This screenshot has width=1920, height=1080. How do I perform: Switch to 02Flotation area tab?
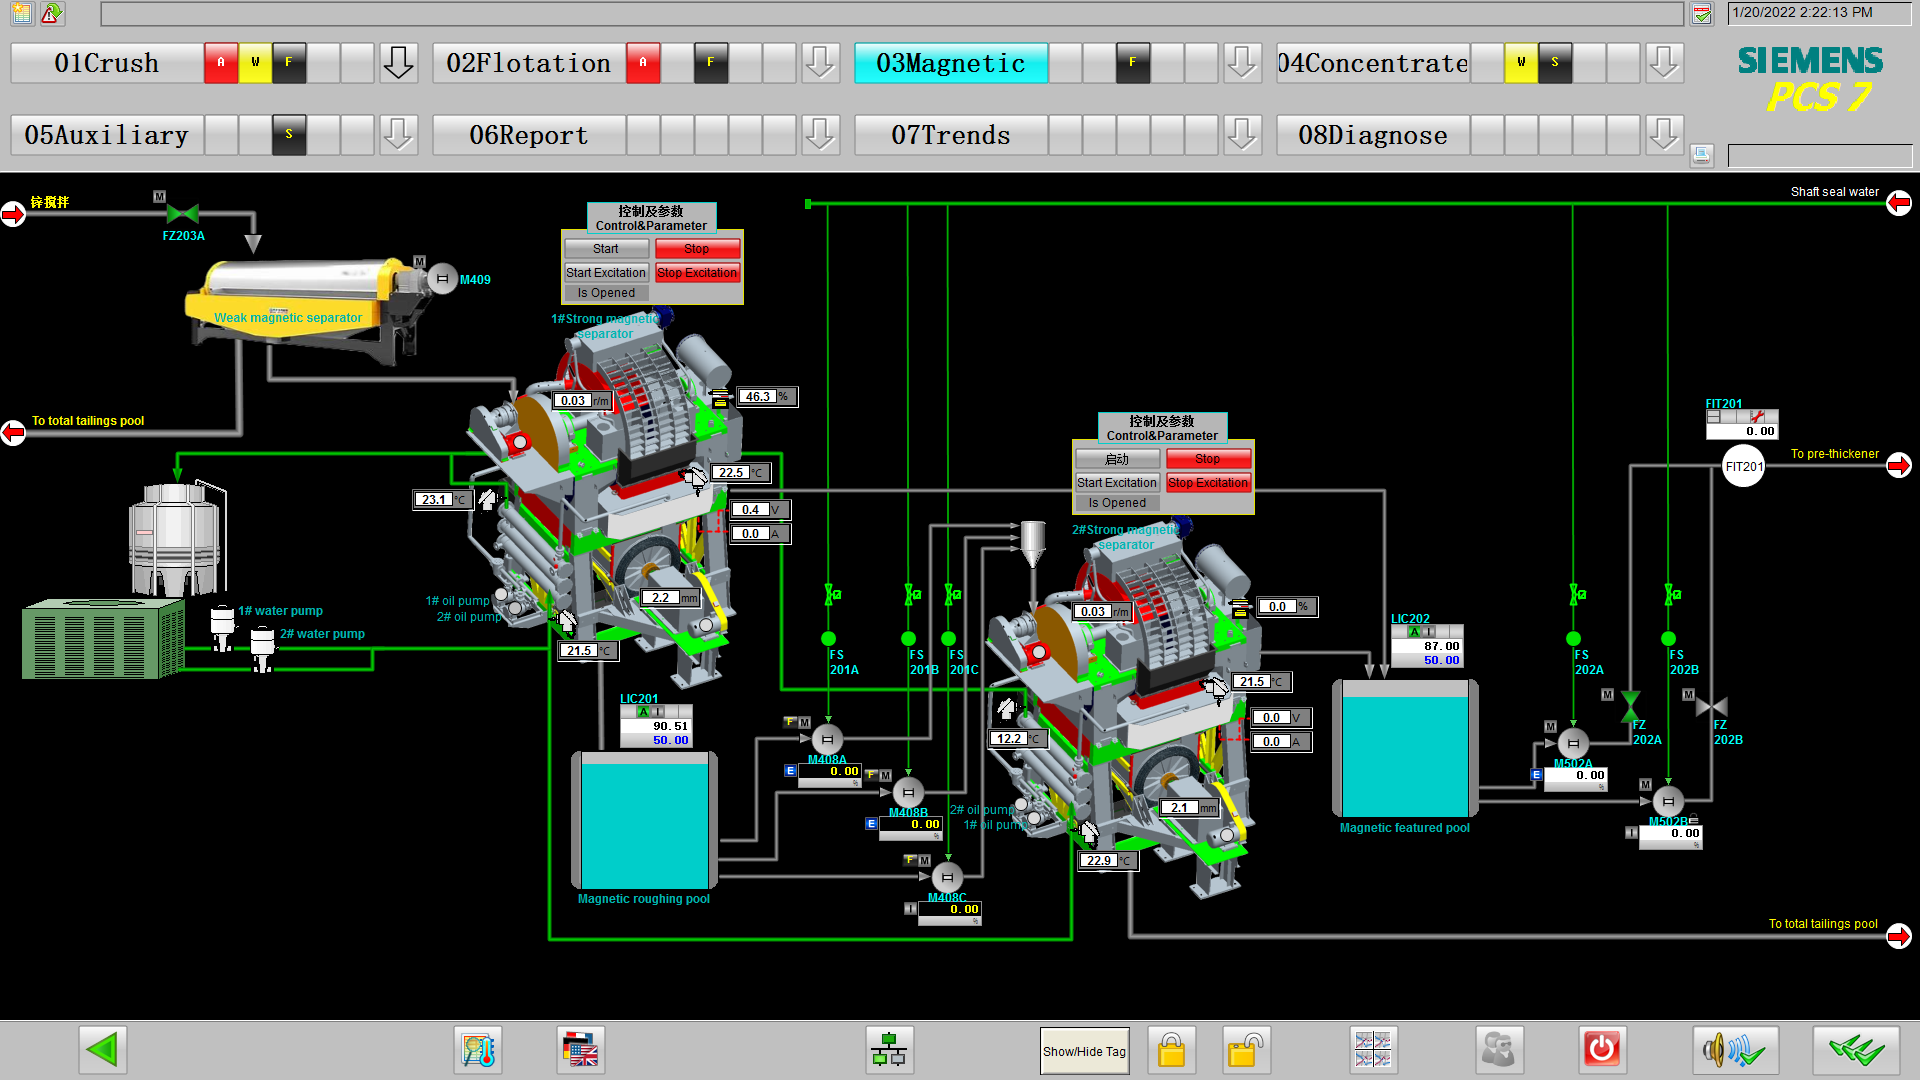click(x=528, y=63)
